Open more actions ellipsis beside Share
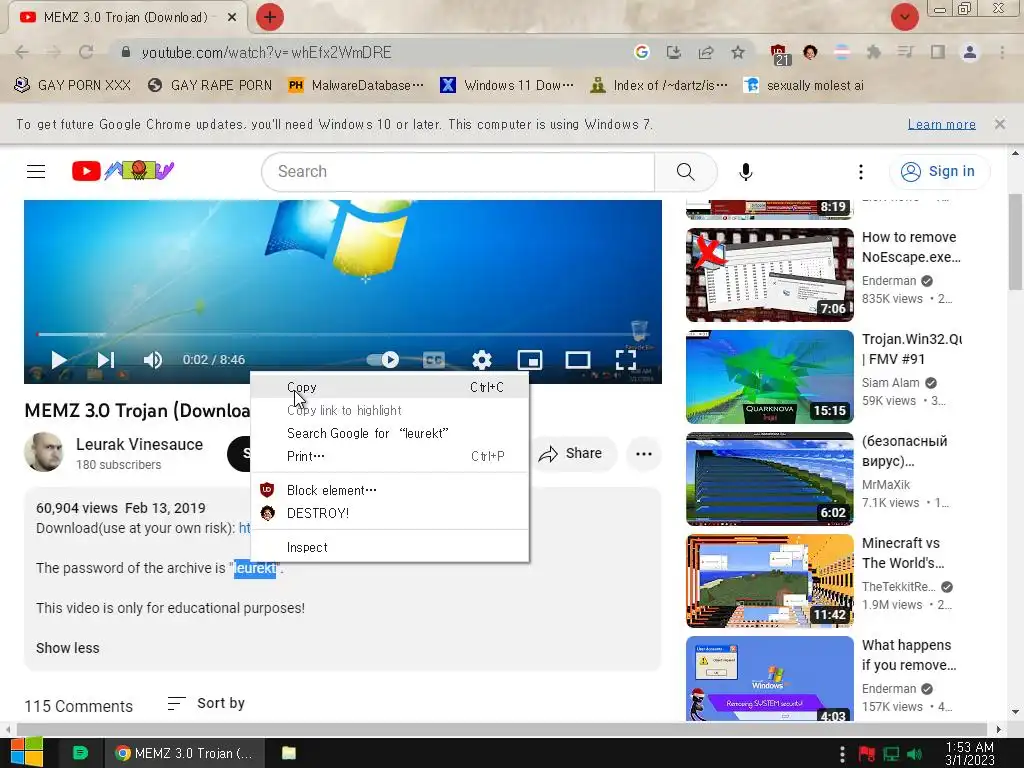 tap(644, 454)
